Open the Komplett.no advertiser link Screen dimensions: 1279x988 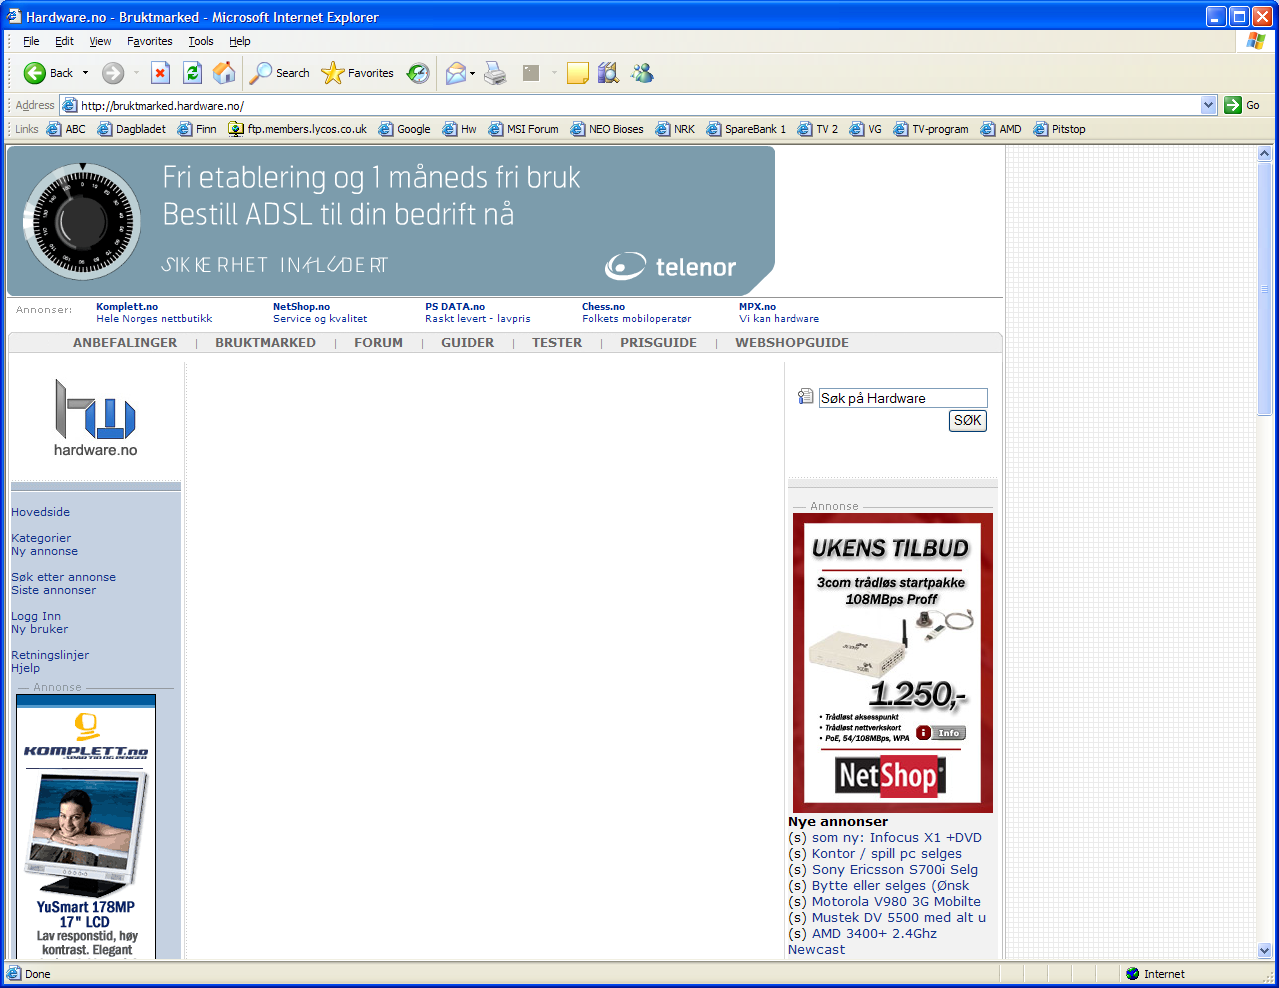point(127,307)
